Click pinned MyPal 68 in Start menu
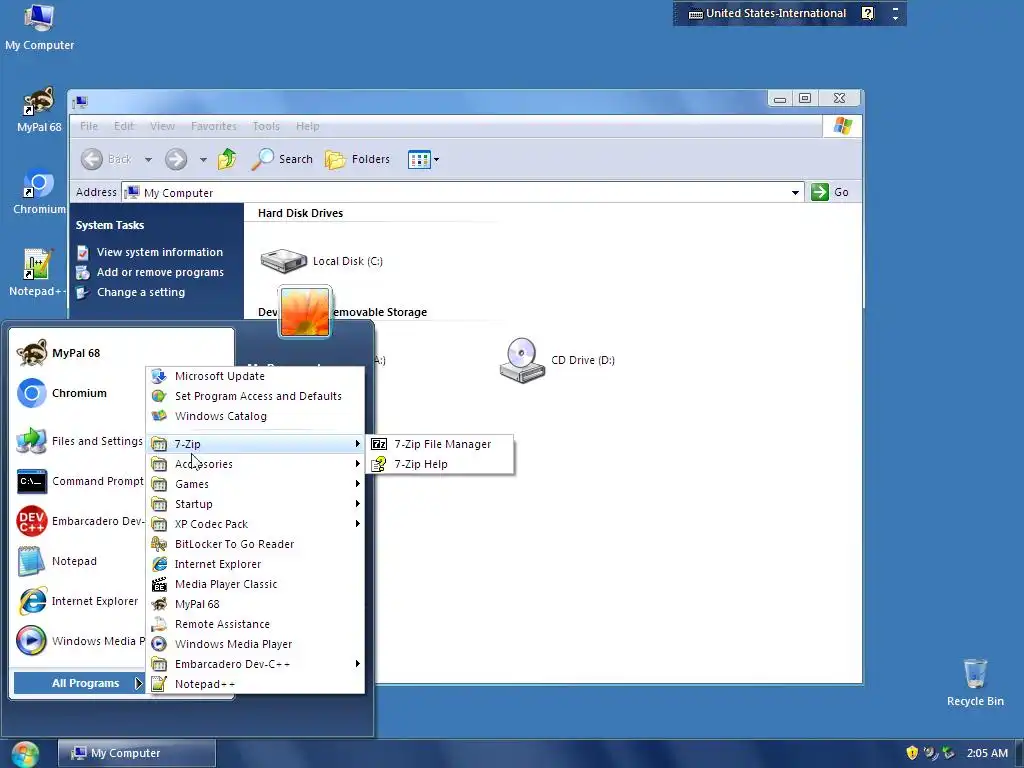The height and width of the screenshot is (768, 1024). coord(78,353)
